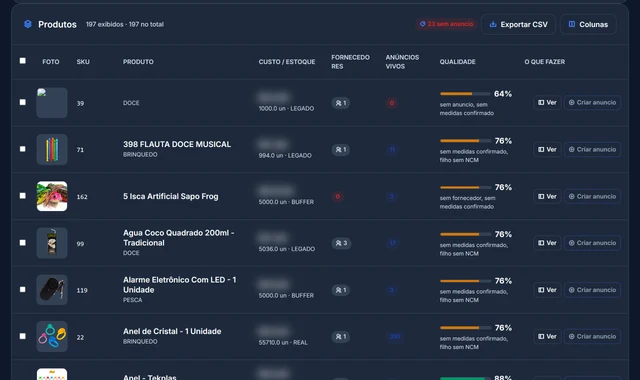Screen dimensions: 640x380
Task: Click supplier badge for Alarme Eletrônico row
Action: coord(341,290)
